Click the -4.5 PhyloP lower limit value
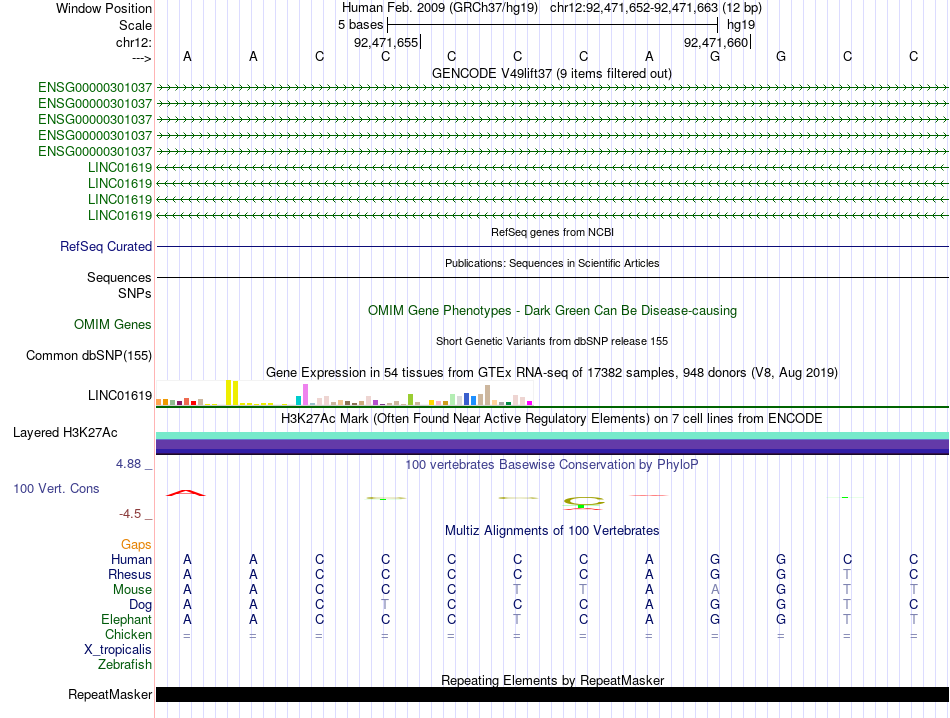This screenshot has width=950, height=718. [x=130, y=514]
